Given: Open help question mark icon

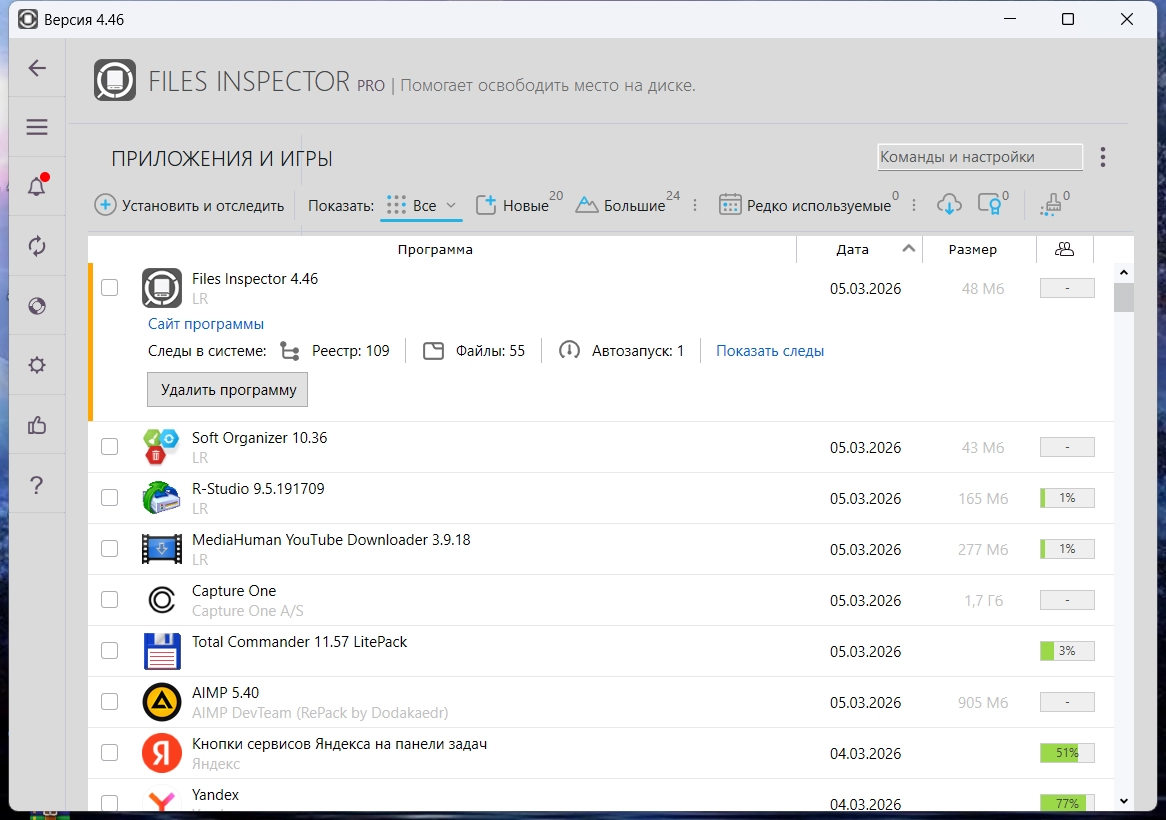Looking at the screenshot, I should [x=37, y=485].
